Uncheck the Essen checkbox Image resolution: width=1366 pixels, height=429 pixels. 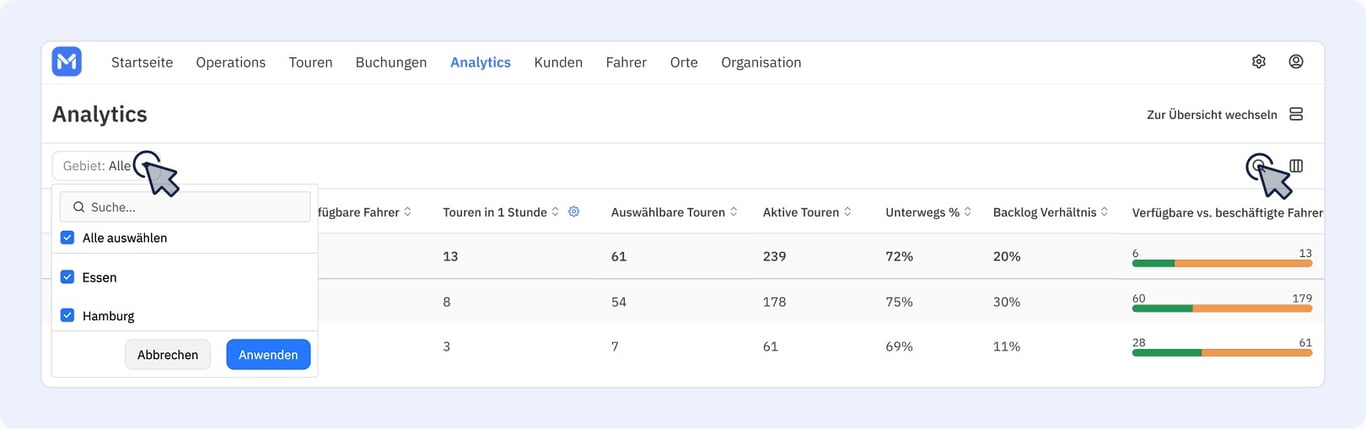tap(67, 277)
